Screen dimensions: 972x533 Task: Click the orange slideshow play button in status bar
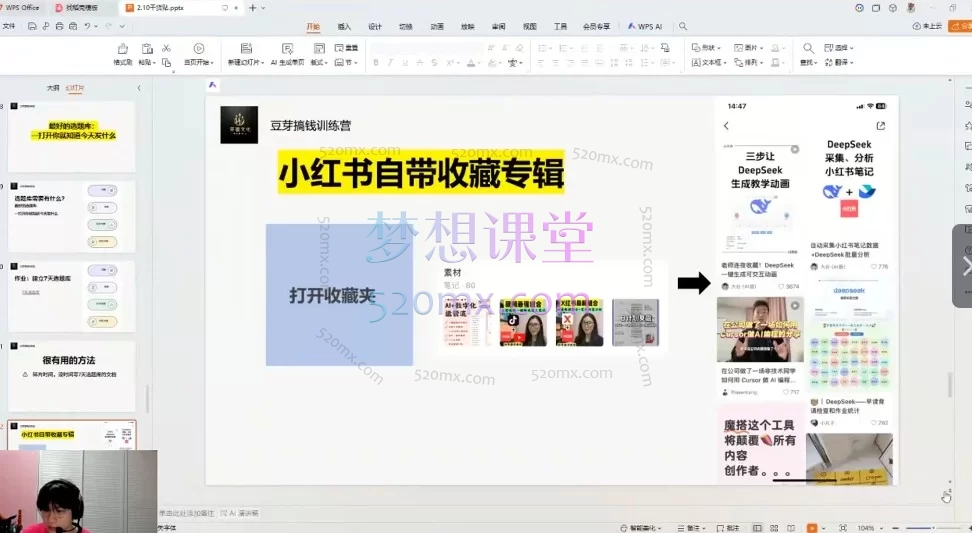coord(811,528)
